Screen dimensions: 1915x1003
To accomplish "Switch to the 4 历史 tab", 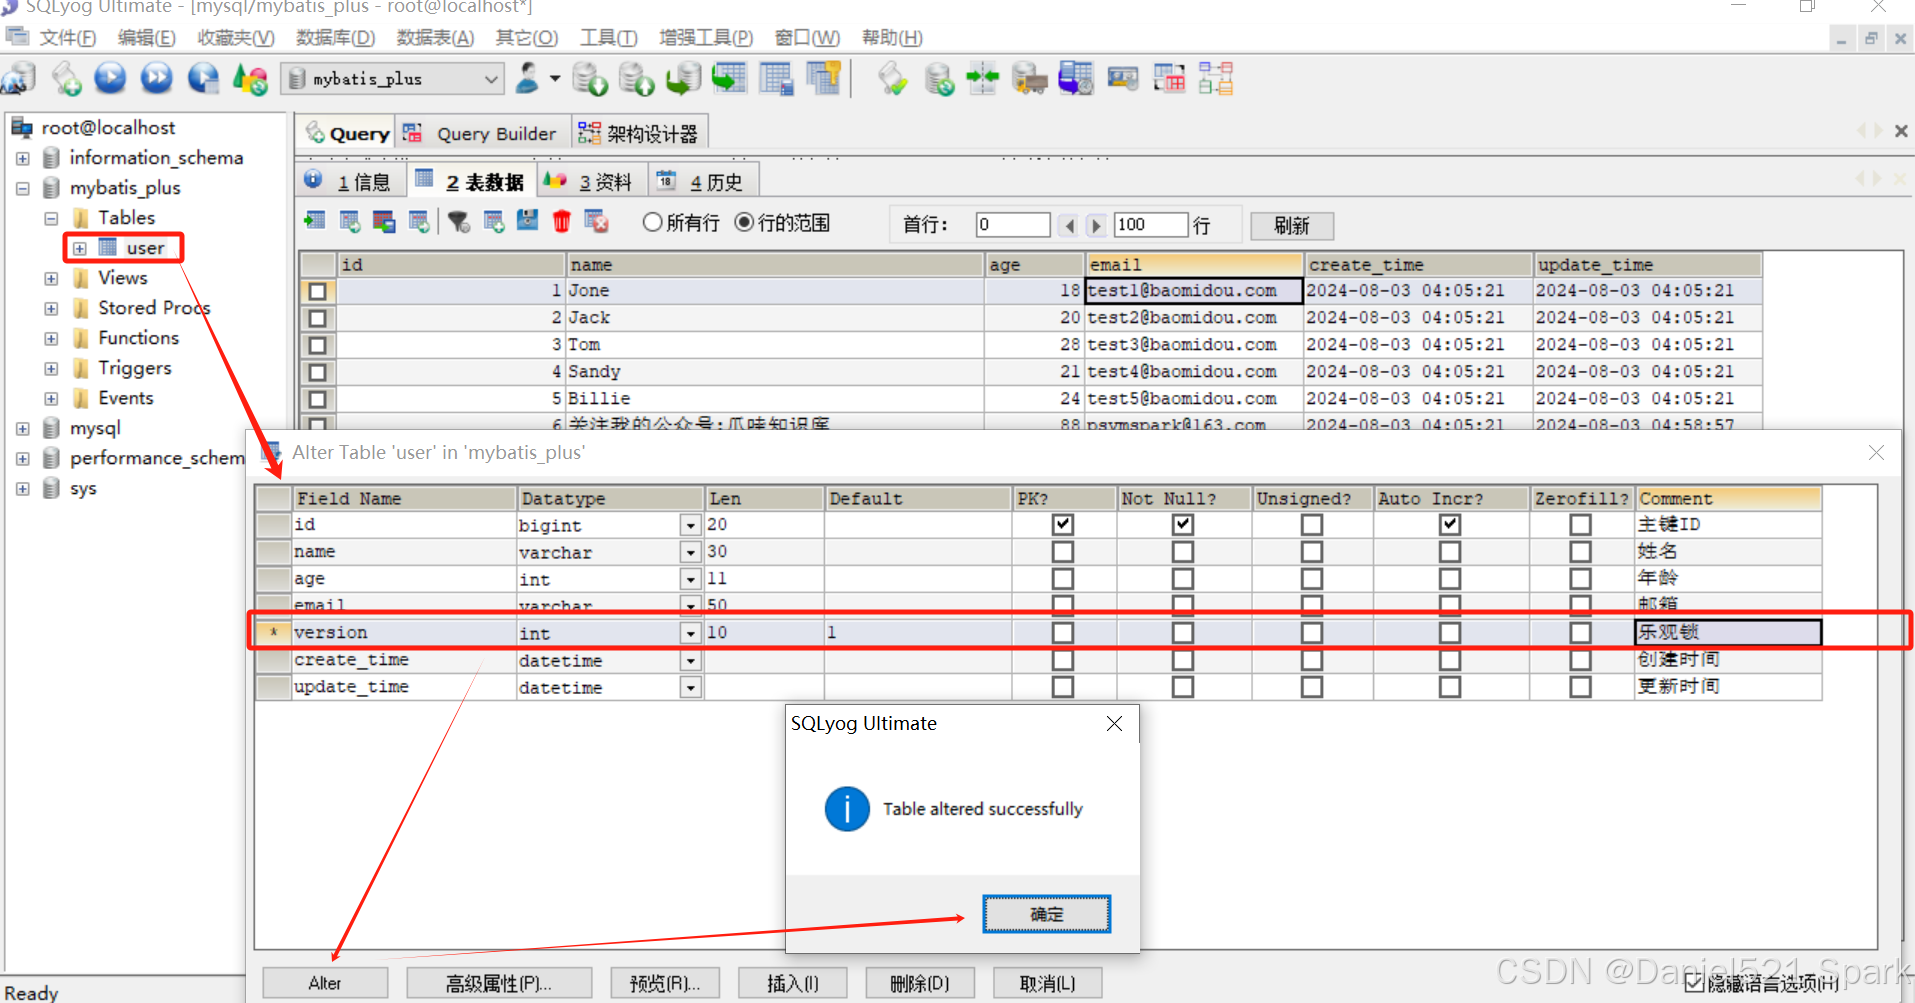I will click(x=702, y=181).
